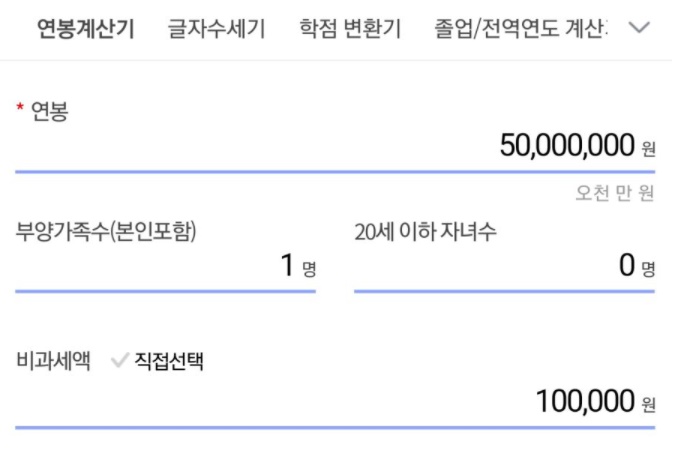Select the 학점 변환기 tab
The height and width of the screenshot is (459, 673).
pyautogui.click(x=349, y=28)
